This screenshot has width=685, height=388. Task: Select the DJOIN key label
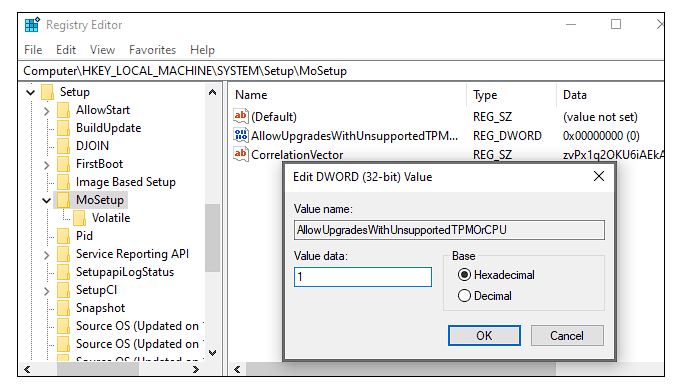click(92, 146)
